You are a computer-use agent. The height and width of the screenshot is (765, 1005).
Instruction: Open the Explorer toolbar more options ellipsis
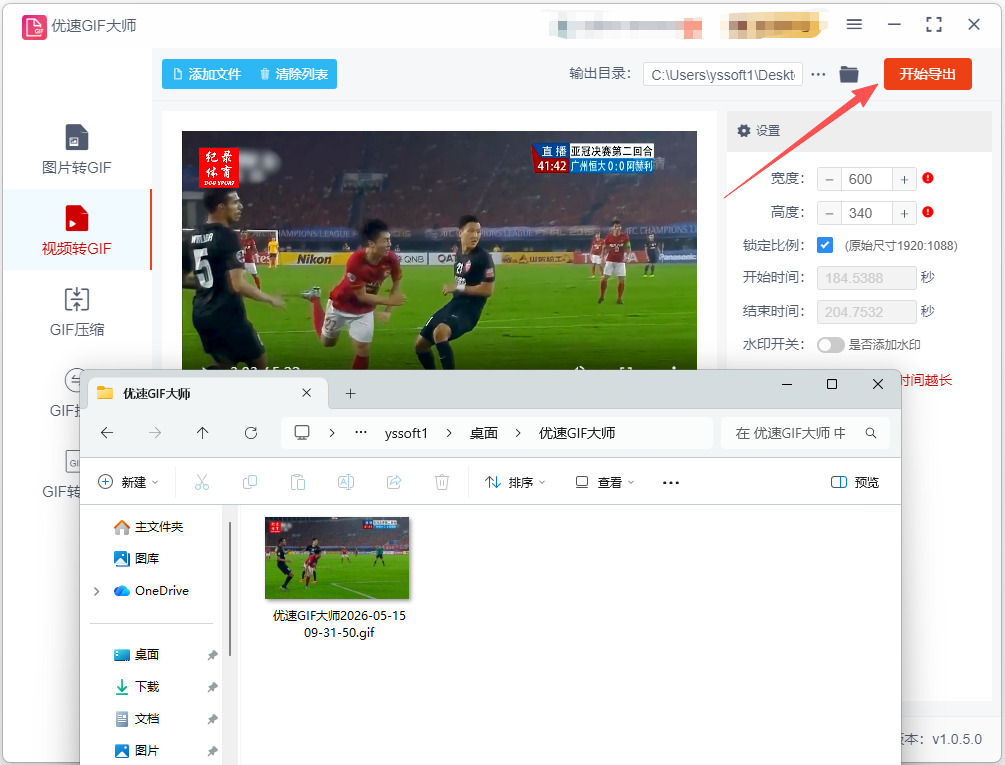click(670, 482)
